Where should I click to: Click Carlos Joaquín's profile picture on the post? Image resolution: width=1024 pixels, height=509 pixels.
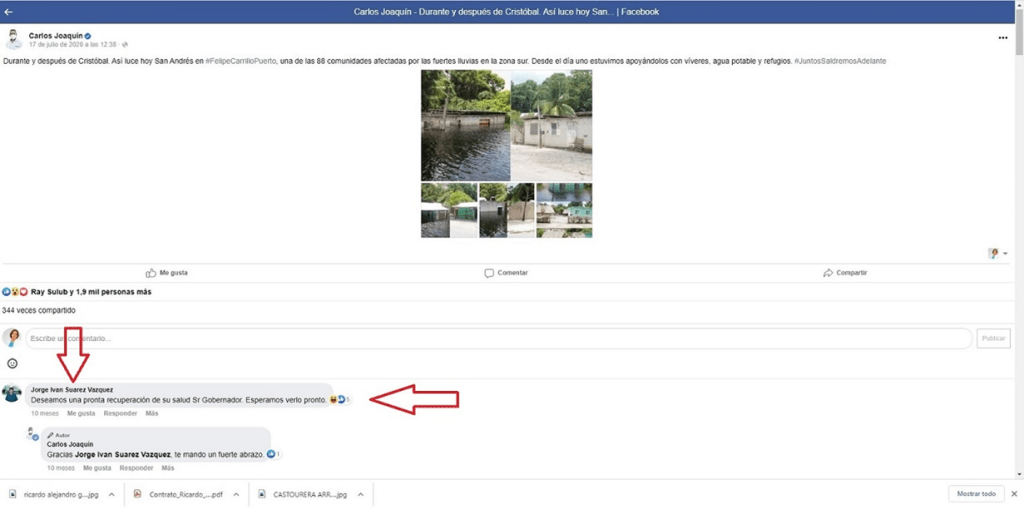[13, 39]
